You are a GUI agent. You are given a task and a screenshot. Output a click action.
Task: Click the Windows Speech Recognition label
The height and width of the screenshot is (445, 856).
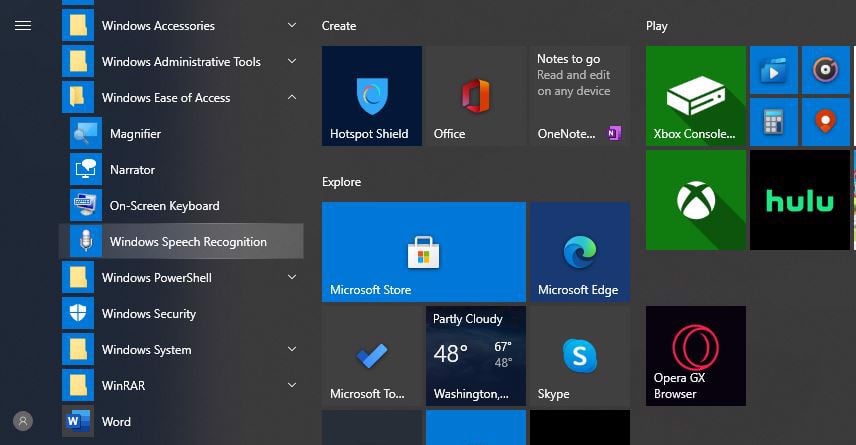tap(188, 242)
